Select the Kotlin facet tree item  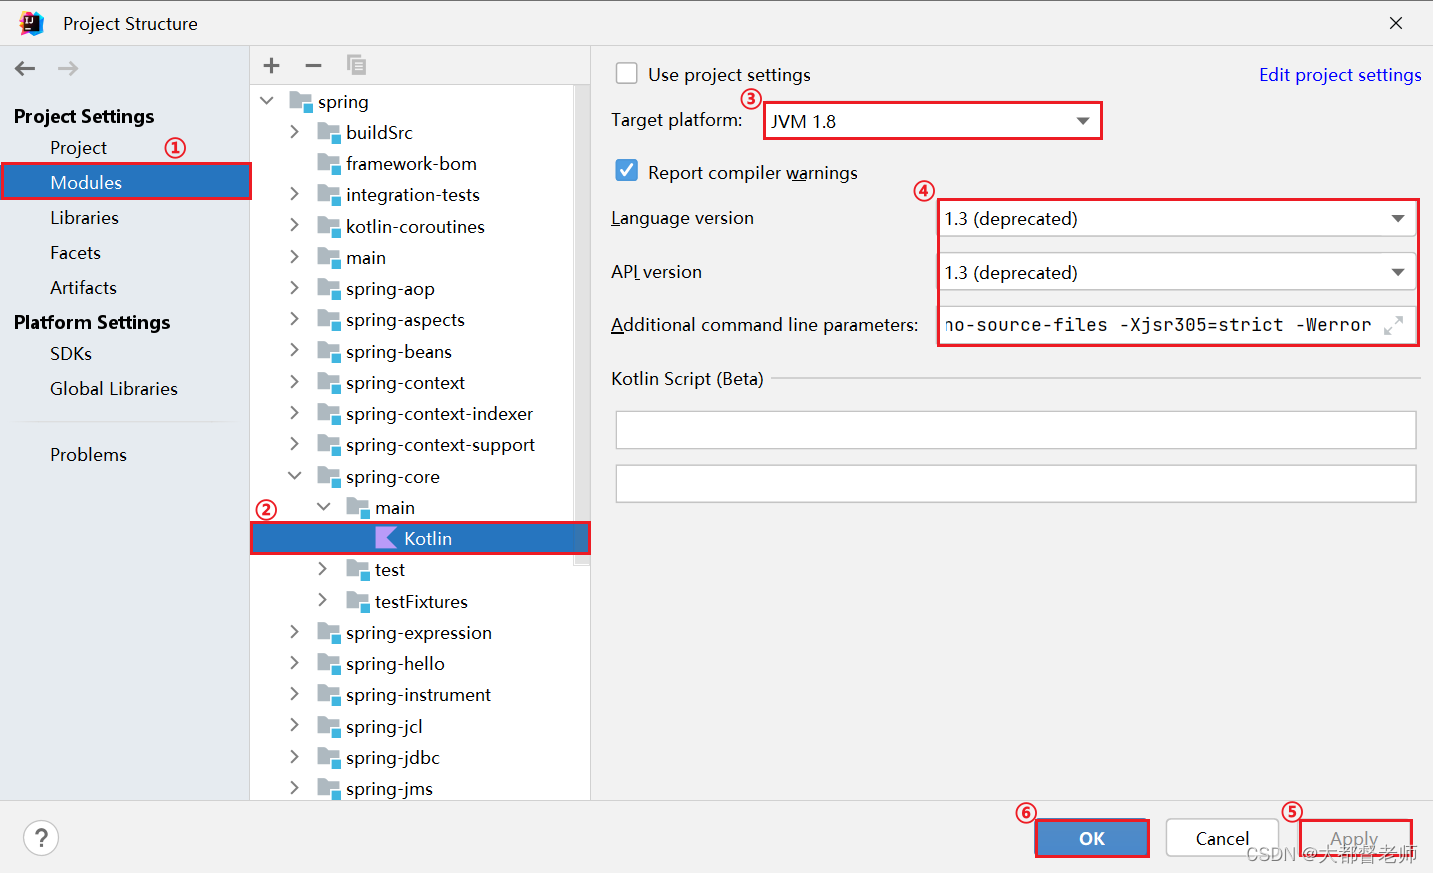(x=420, y=538)
